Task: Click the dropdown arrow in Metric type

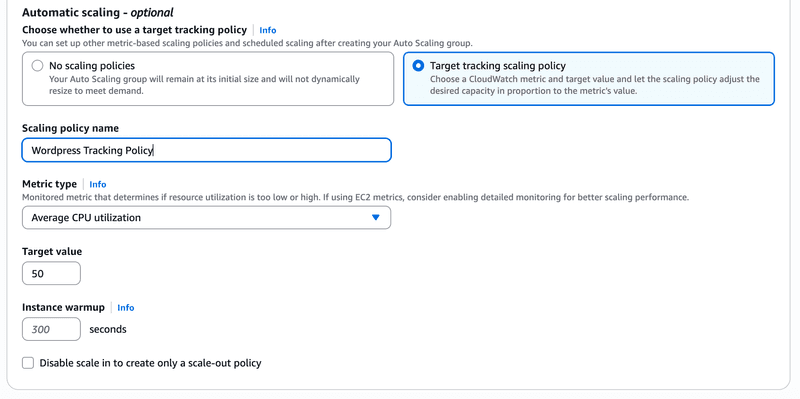Action: [x=376, y=217]
